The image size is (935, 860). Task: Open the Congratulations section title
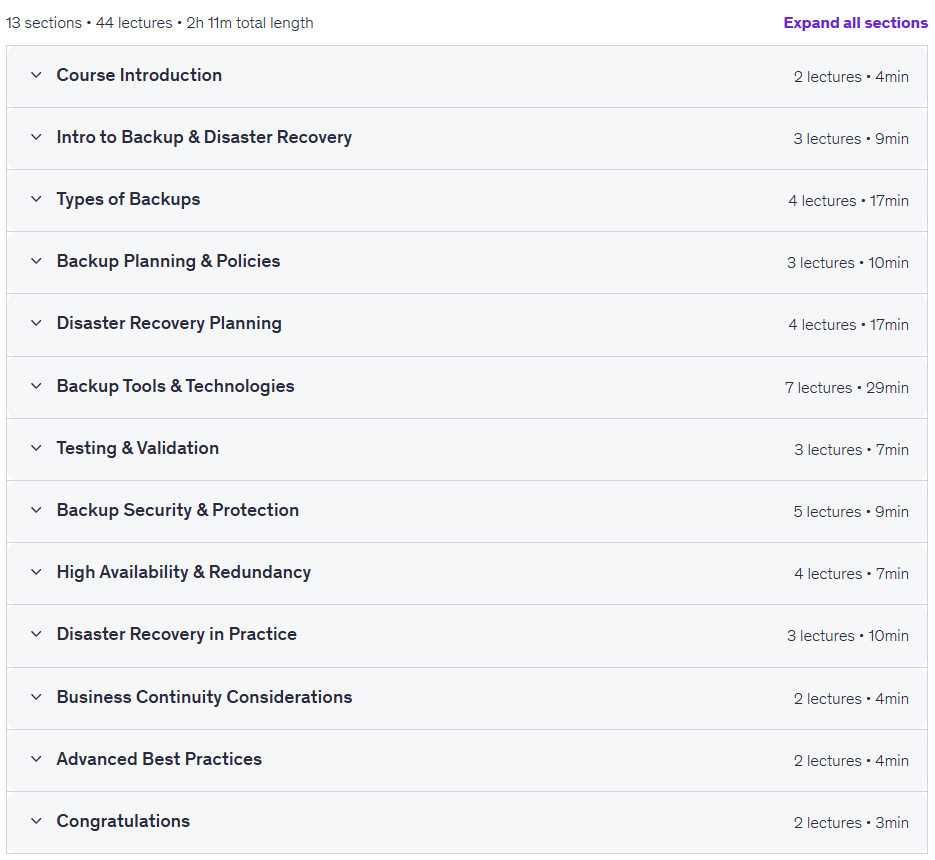[x=123, y=821]
